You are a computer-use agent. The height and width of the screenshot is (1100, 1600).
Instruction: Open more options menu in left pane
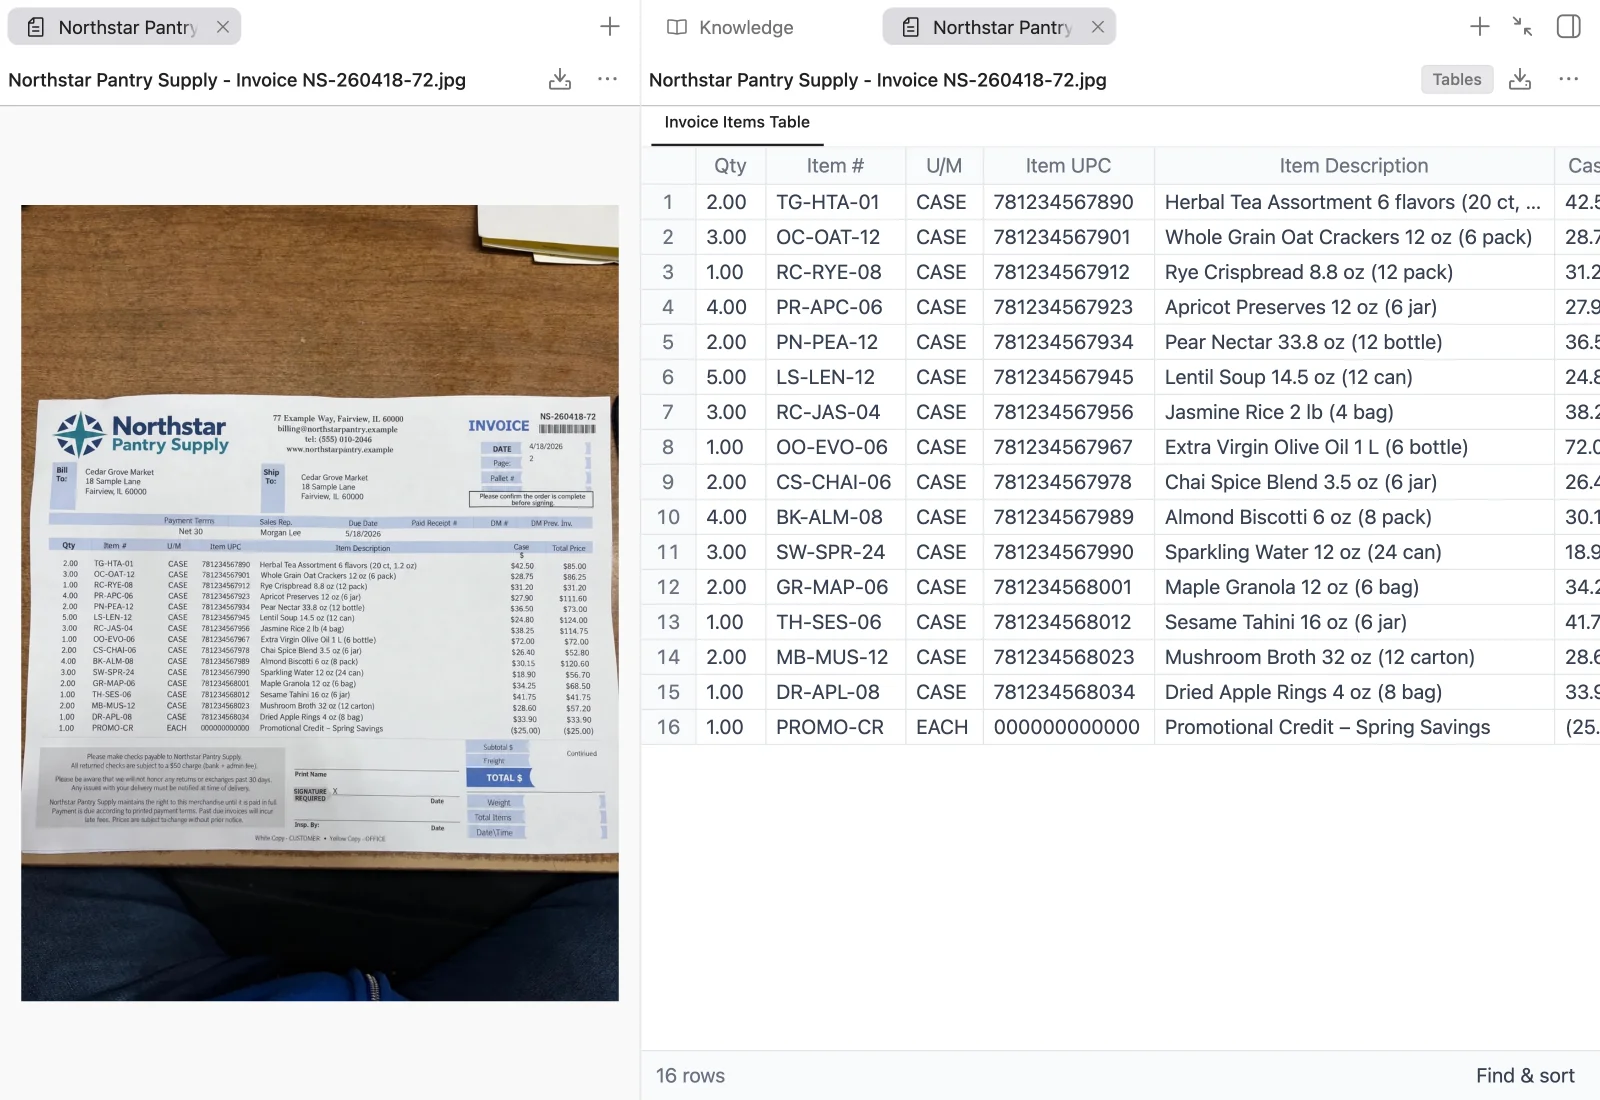[x=607, y=79]
